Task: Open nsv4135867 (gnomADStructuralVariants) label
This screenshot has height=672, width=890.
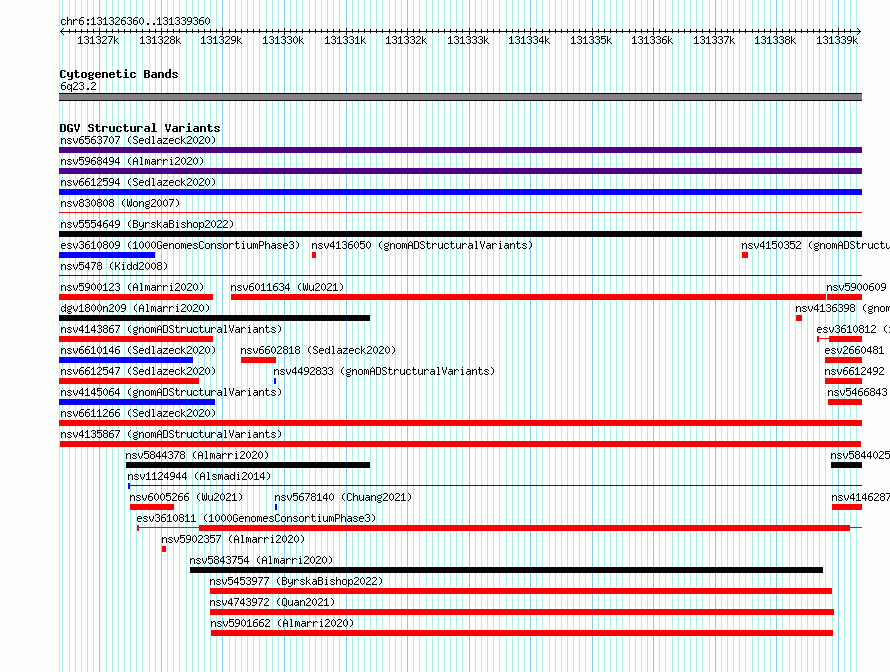Action: pos(171,434)
